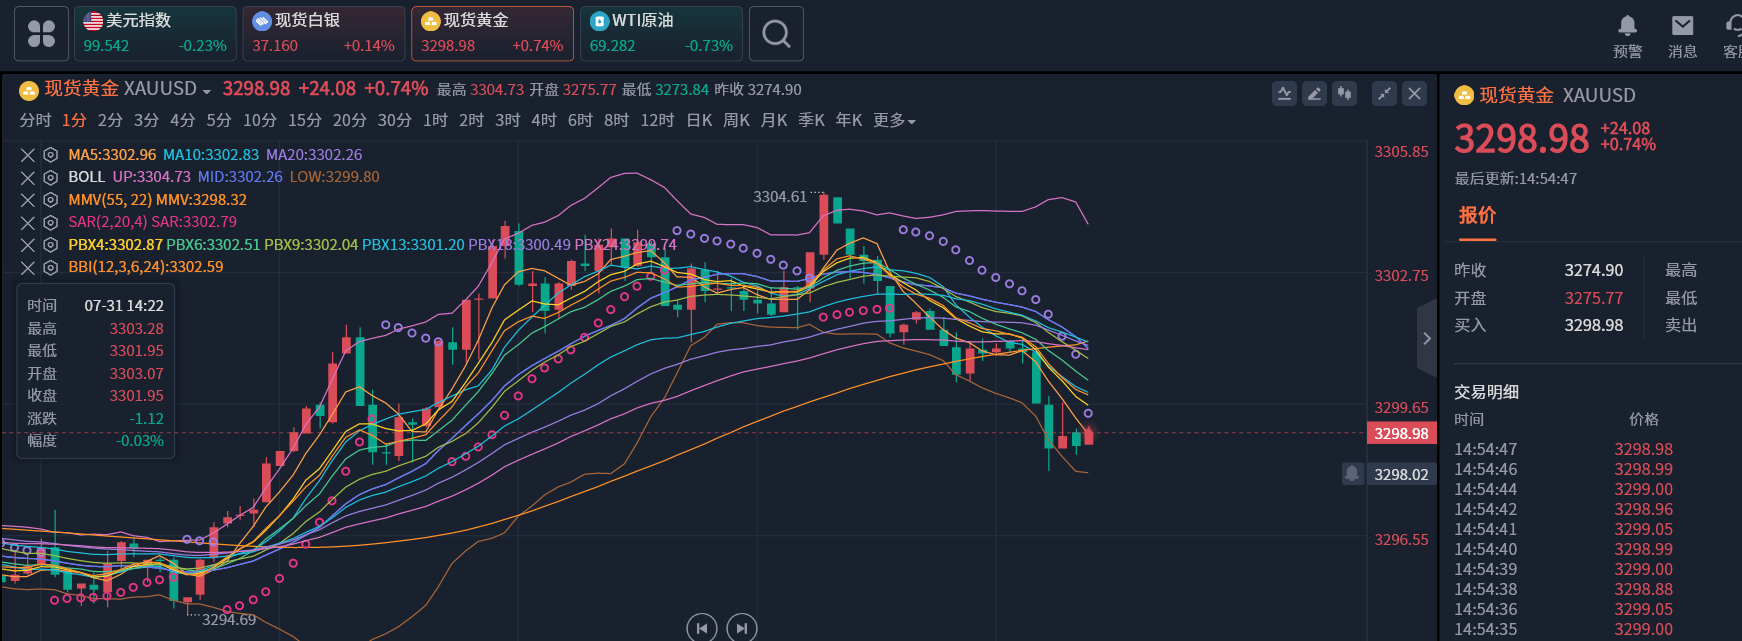
Task: Open the 消息 messages envelope
Action: click(1683, 36)
